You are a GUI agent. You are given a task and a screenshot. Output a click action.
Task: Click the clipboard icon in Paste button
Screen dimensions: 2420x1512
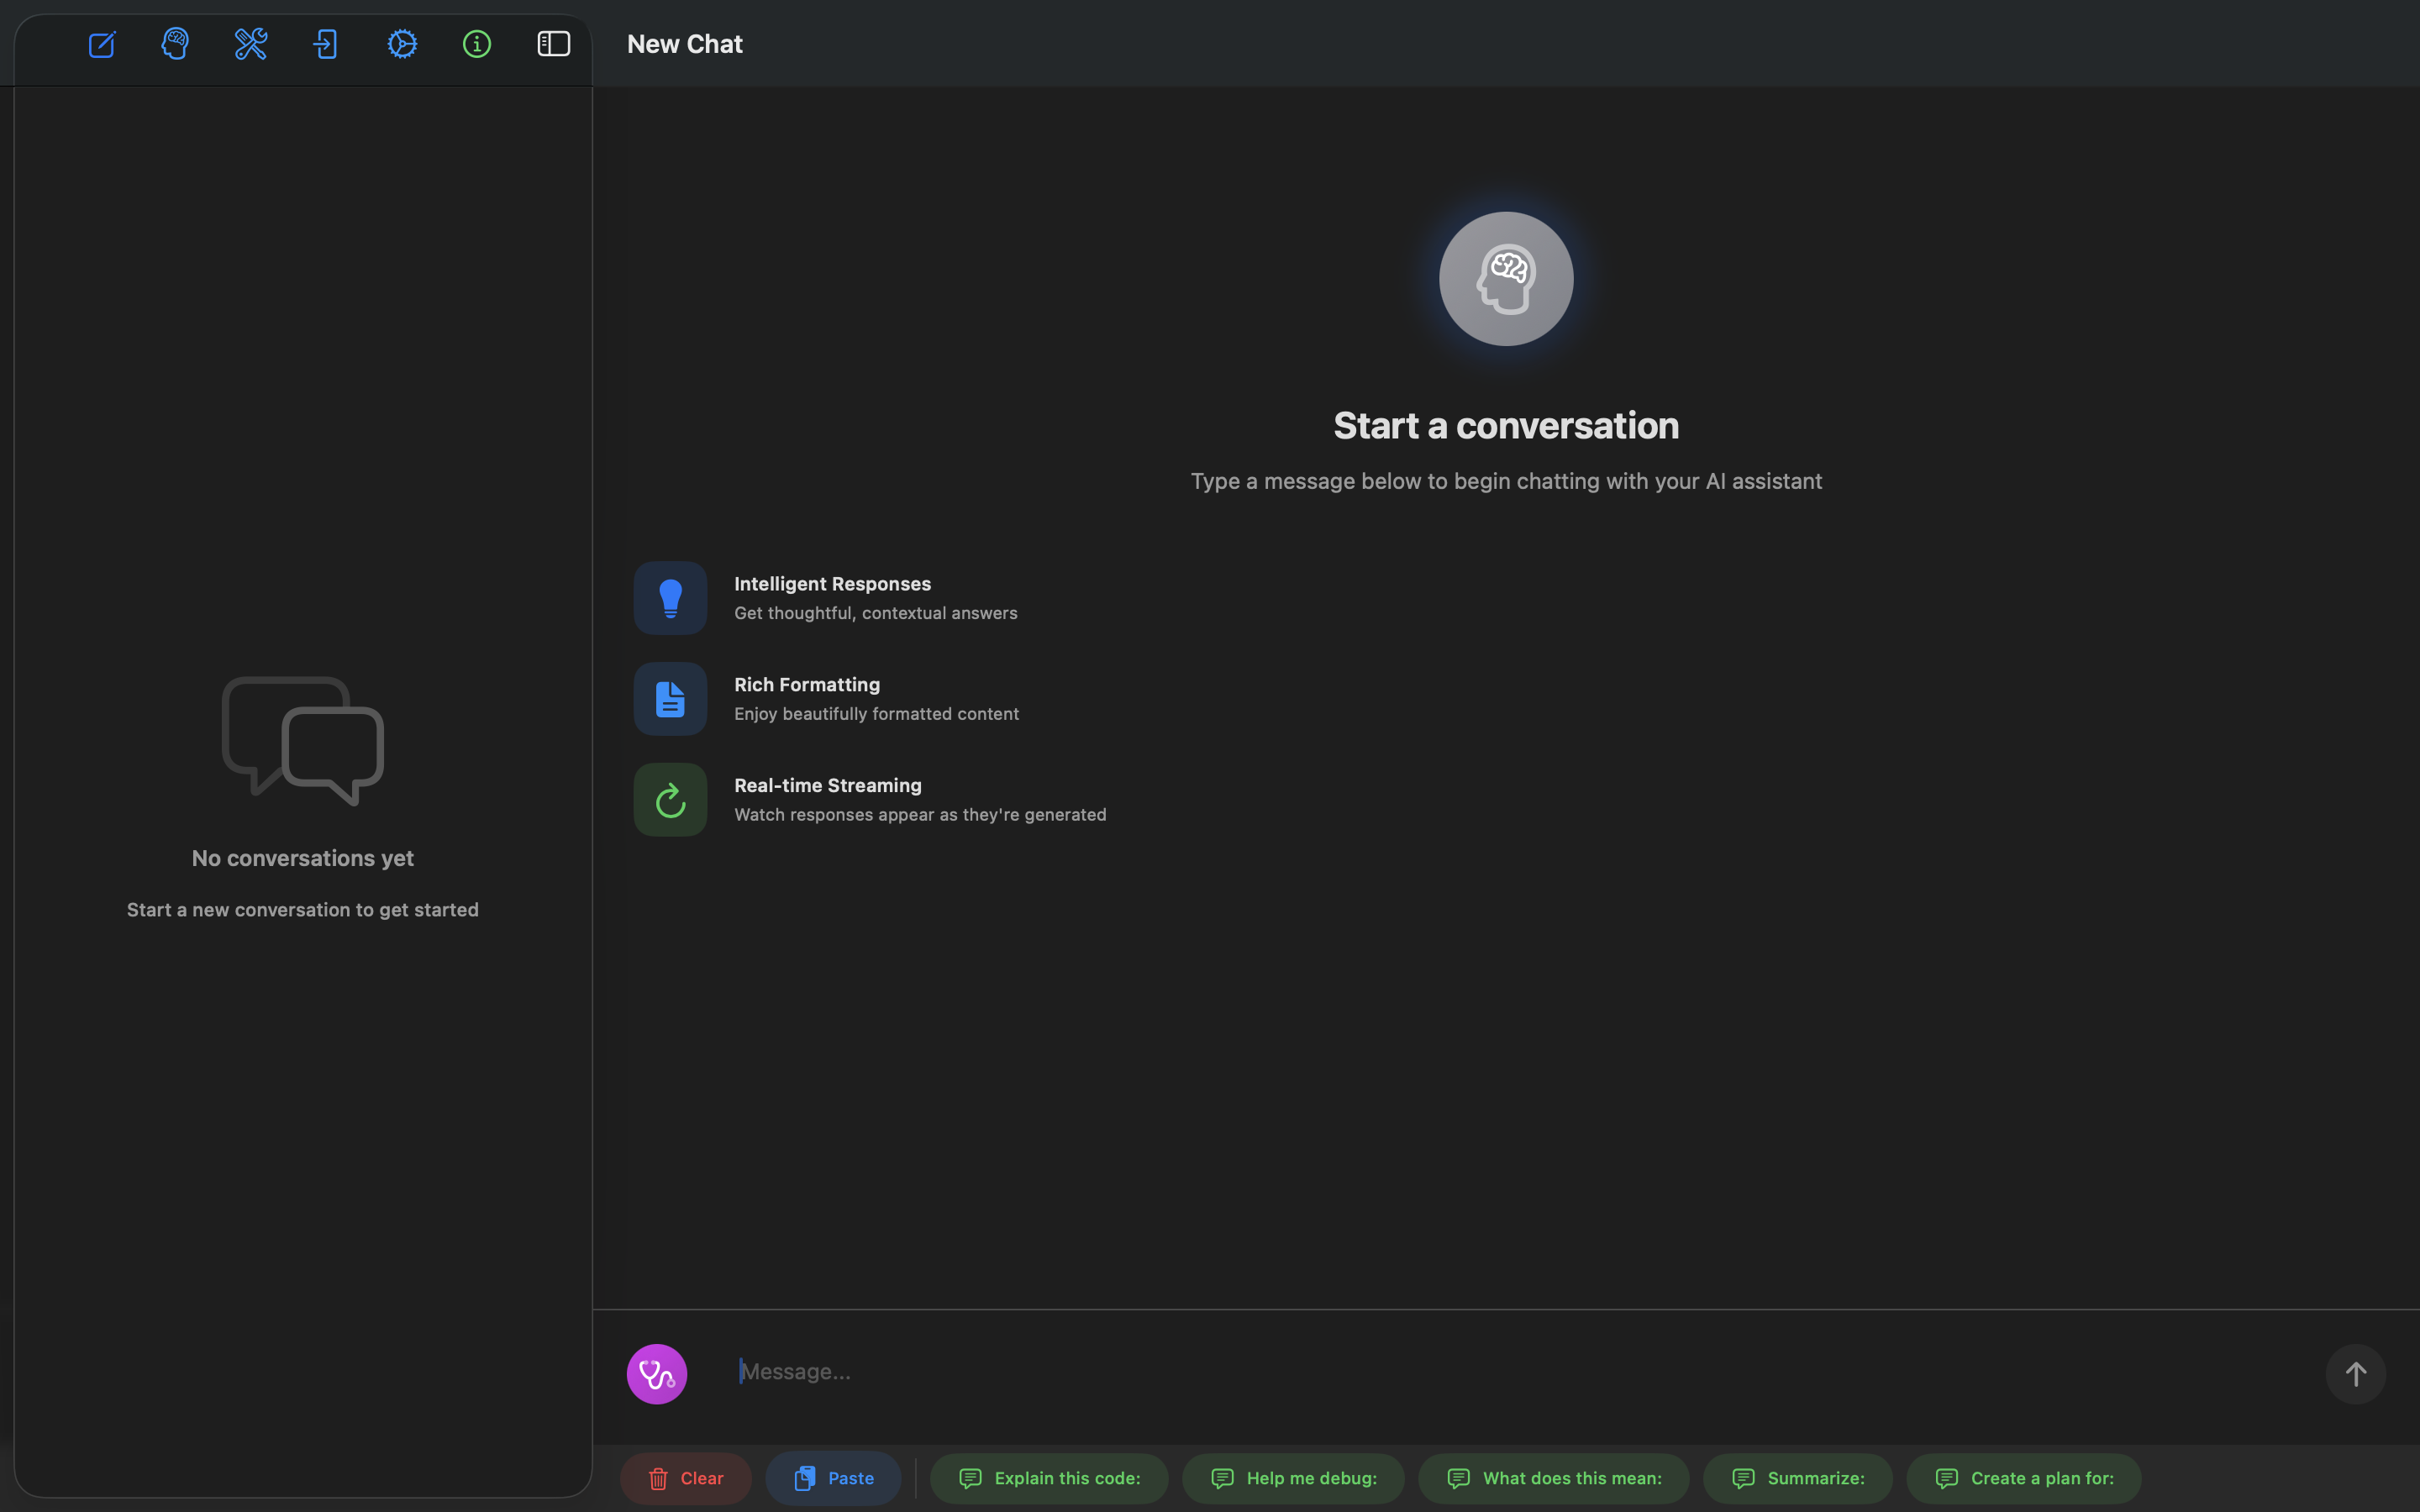point(805,1478)
